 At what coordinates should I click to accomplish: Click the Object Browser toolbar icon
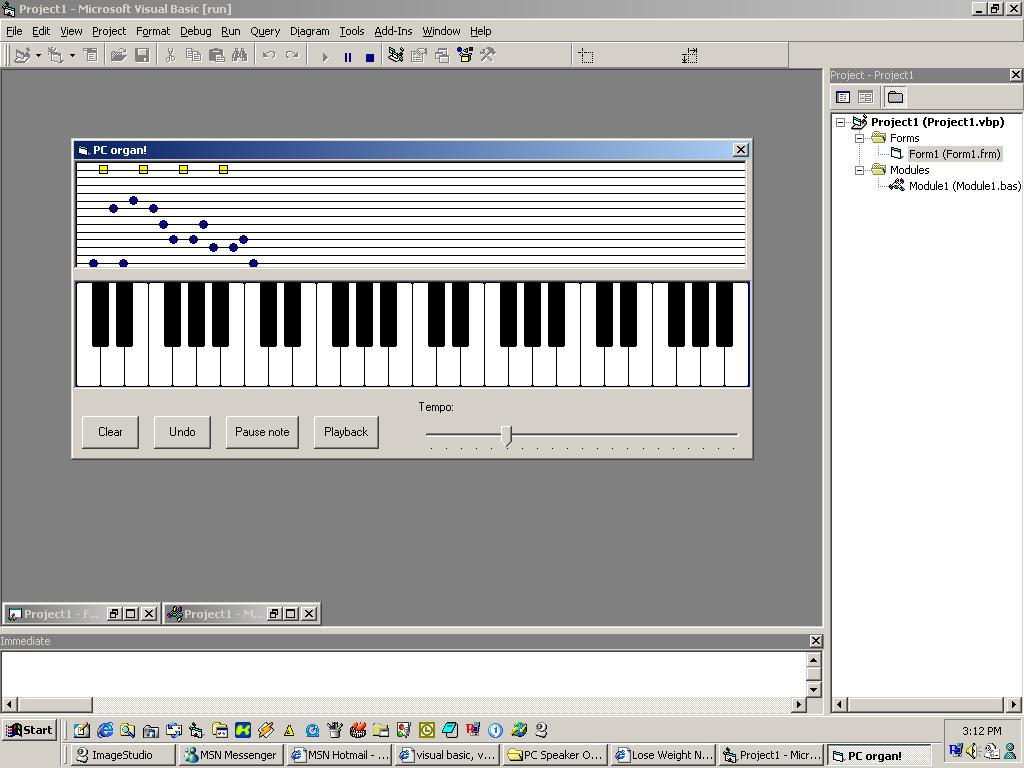pyautogui.click(x=465, y=56)
